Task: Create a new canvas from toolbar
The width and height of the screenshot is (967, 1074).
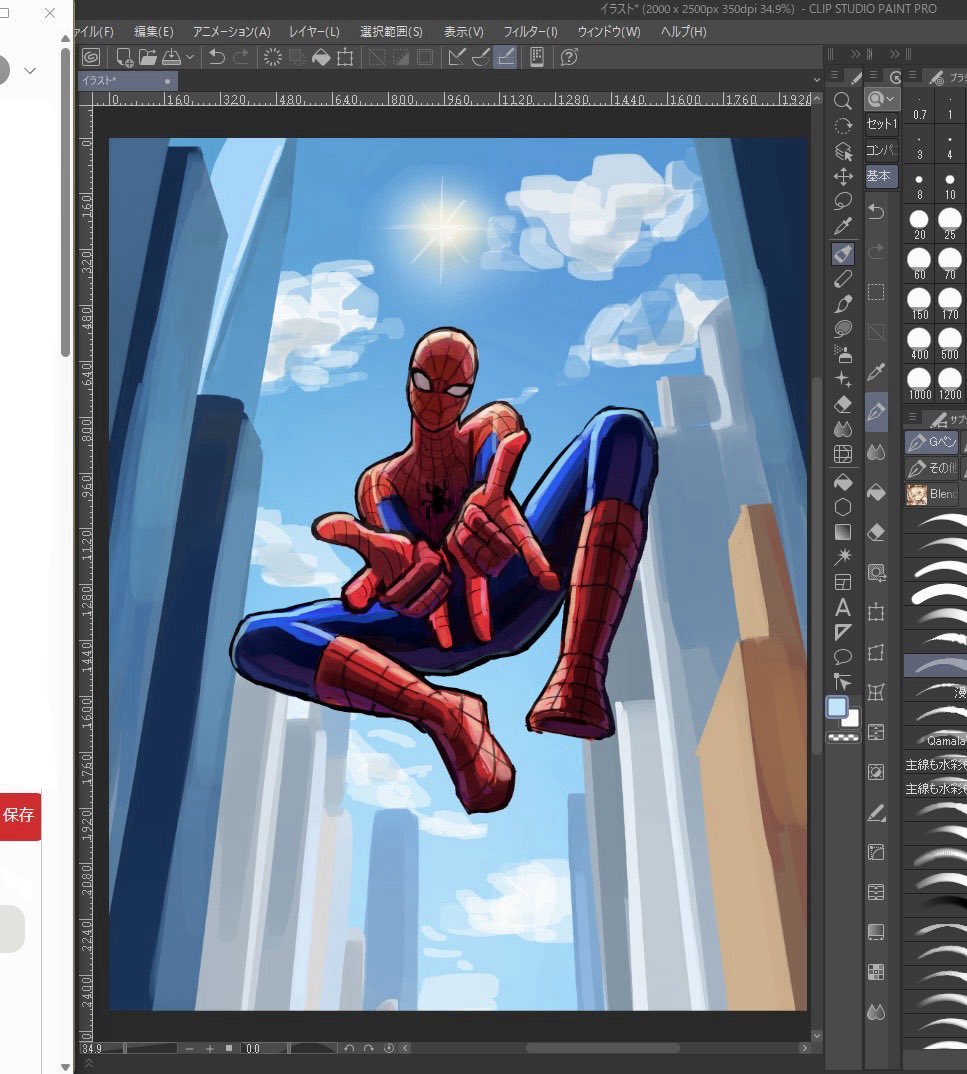Action: pyautogui.click(x=125, y=57)
